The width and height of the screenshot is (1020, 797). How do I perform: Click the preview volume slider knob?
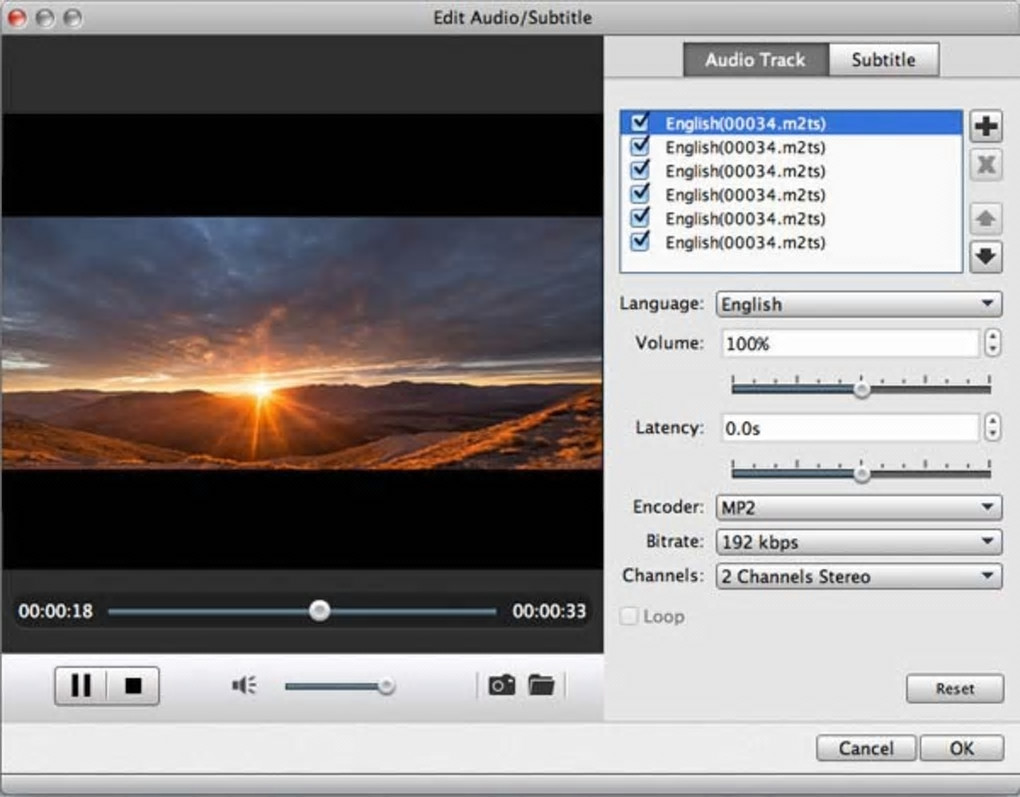[386, 686]
